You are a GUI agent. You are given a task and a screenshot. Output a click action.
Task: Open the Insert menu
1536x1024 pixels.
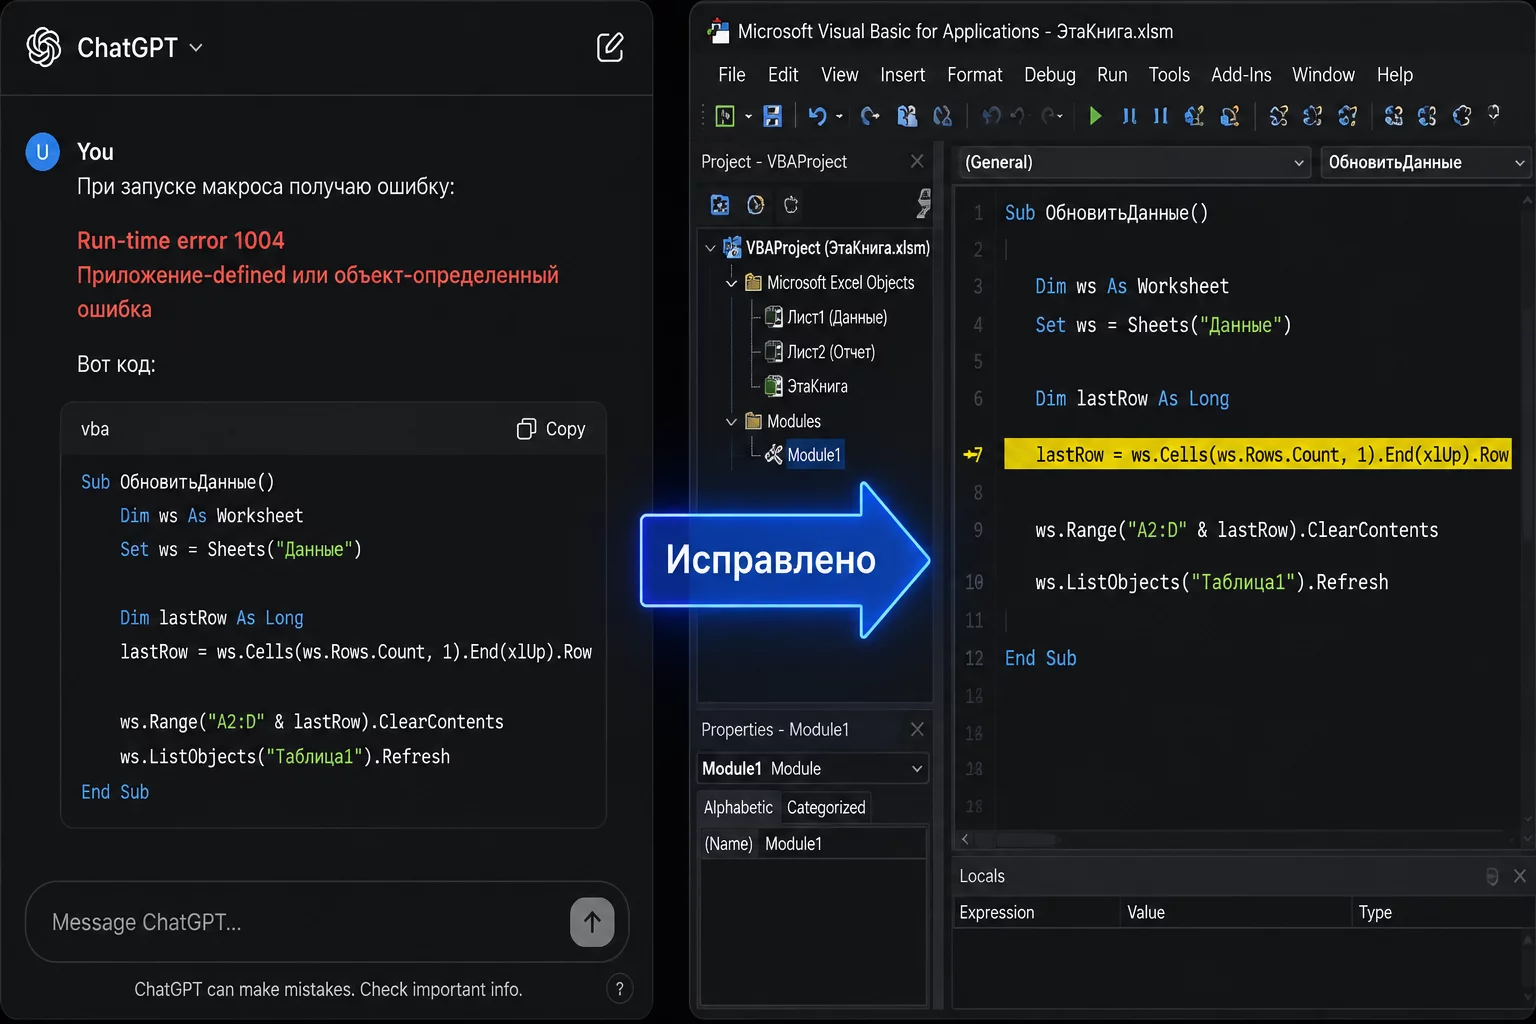pyautogui.click(x=903, y=75)
